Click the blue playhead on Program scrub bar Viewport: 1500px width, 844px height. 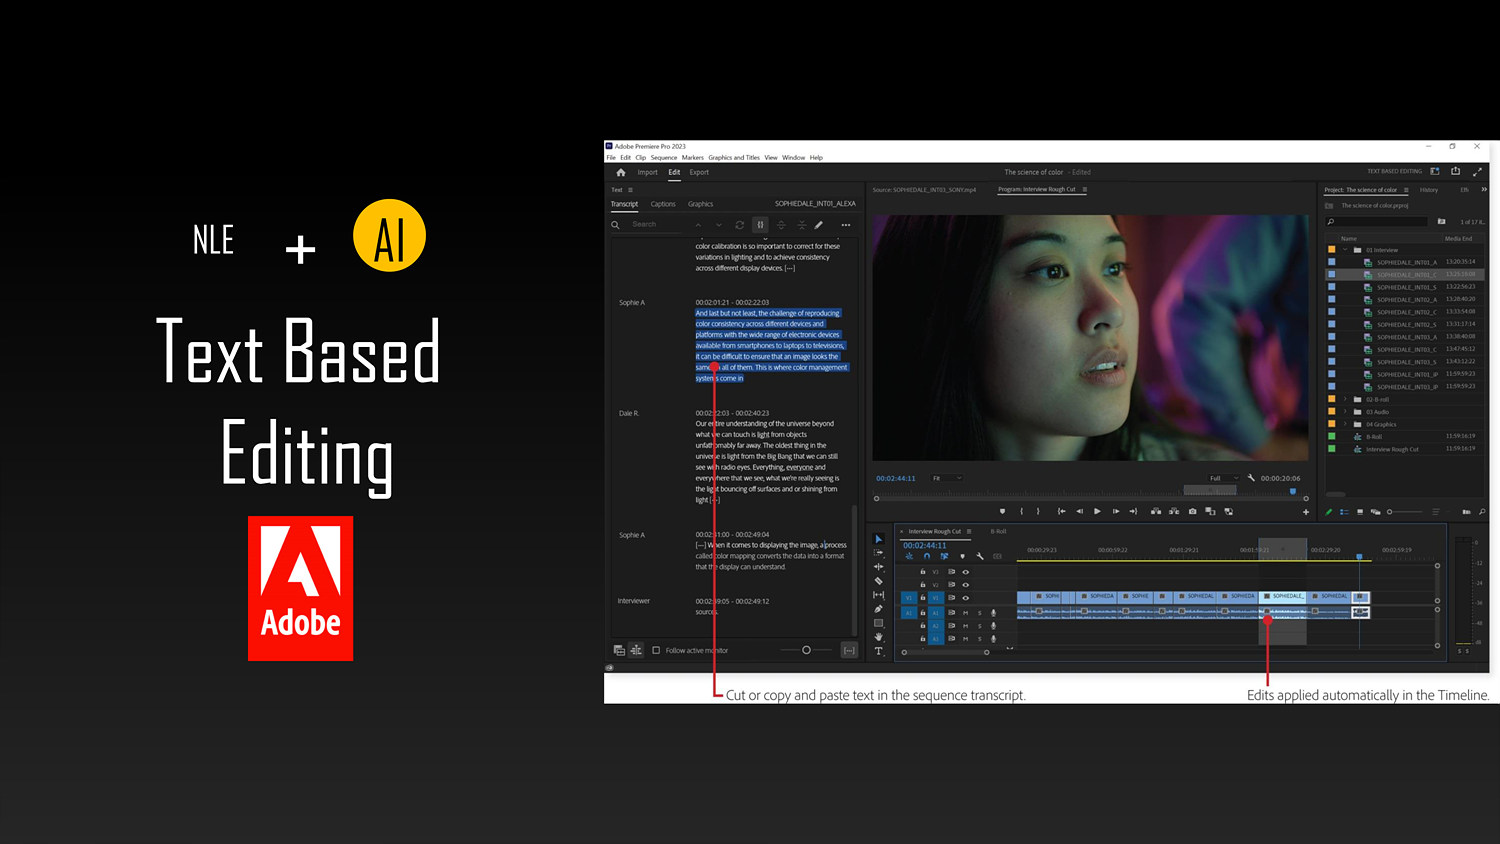1293,491
